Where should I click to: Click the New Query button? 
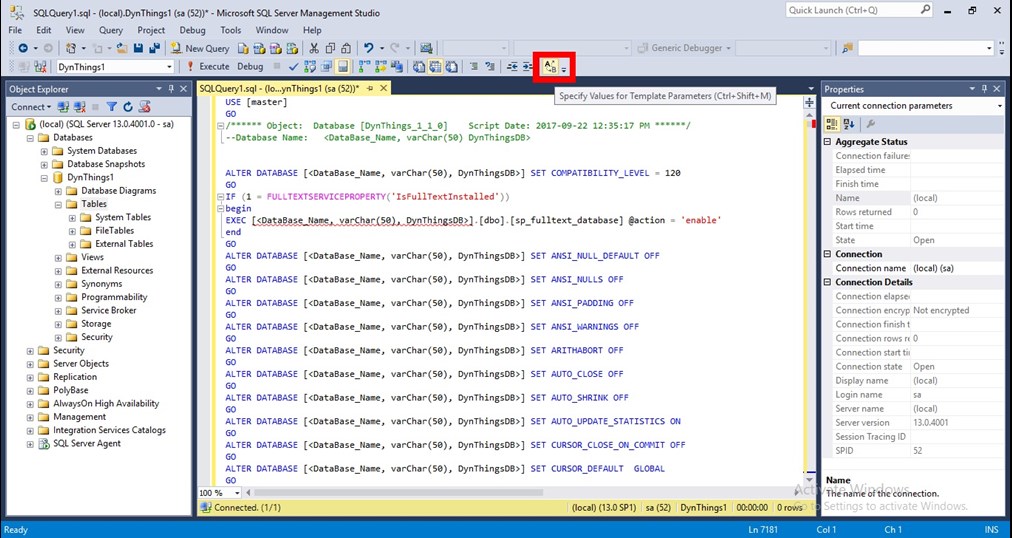coord(200,48)
